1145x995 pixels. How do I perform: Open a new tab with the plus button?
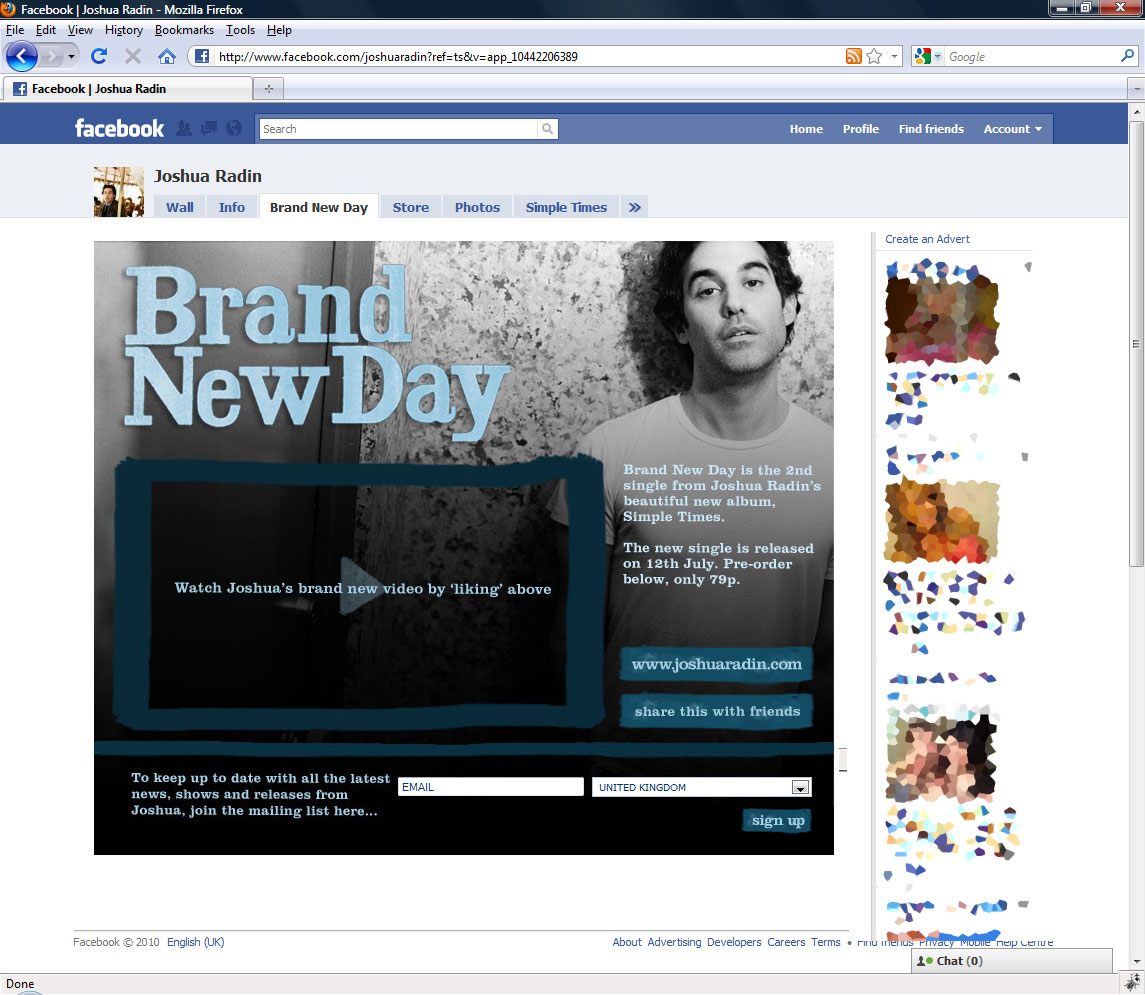click(x=269, y=88)
